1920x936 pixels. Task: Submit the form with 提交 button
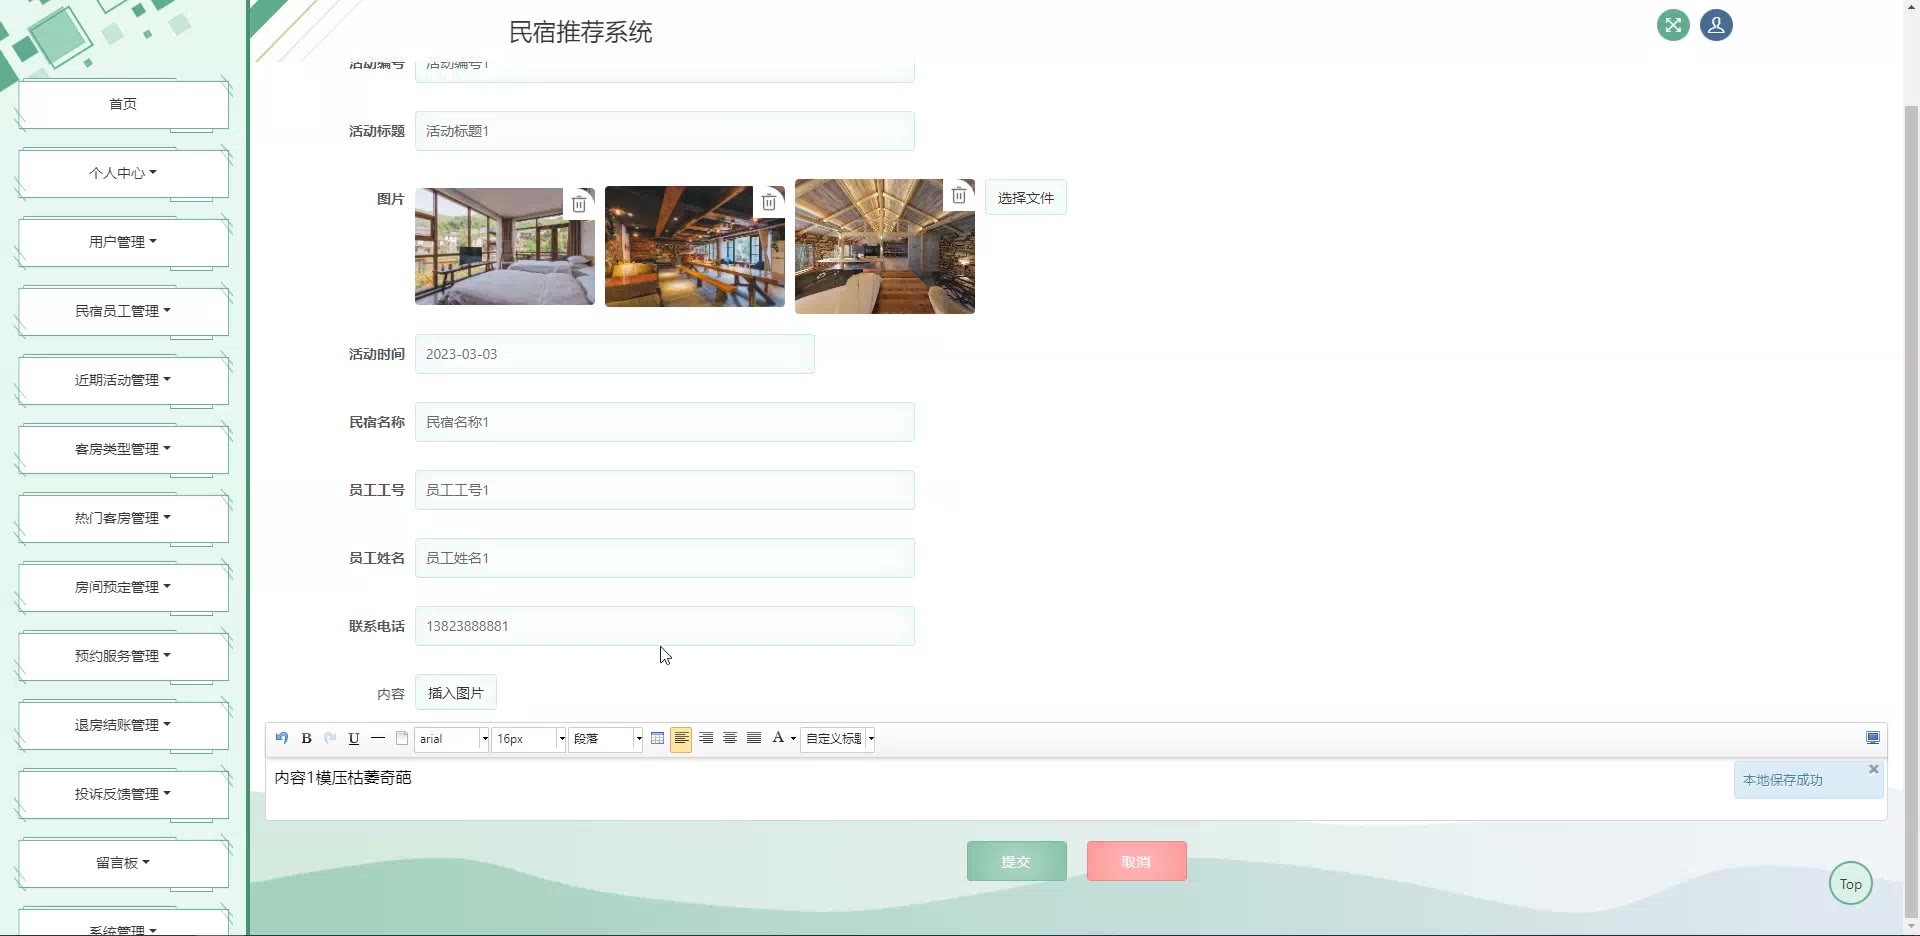(x=1017, y=861)
